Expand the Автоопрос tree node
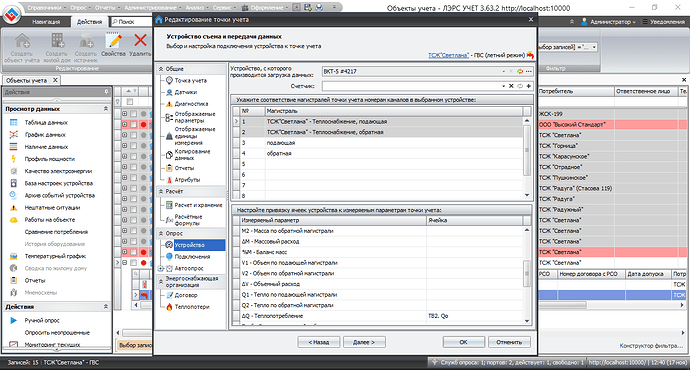This screenshot has height=370, width=690. 161,268
